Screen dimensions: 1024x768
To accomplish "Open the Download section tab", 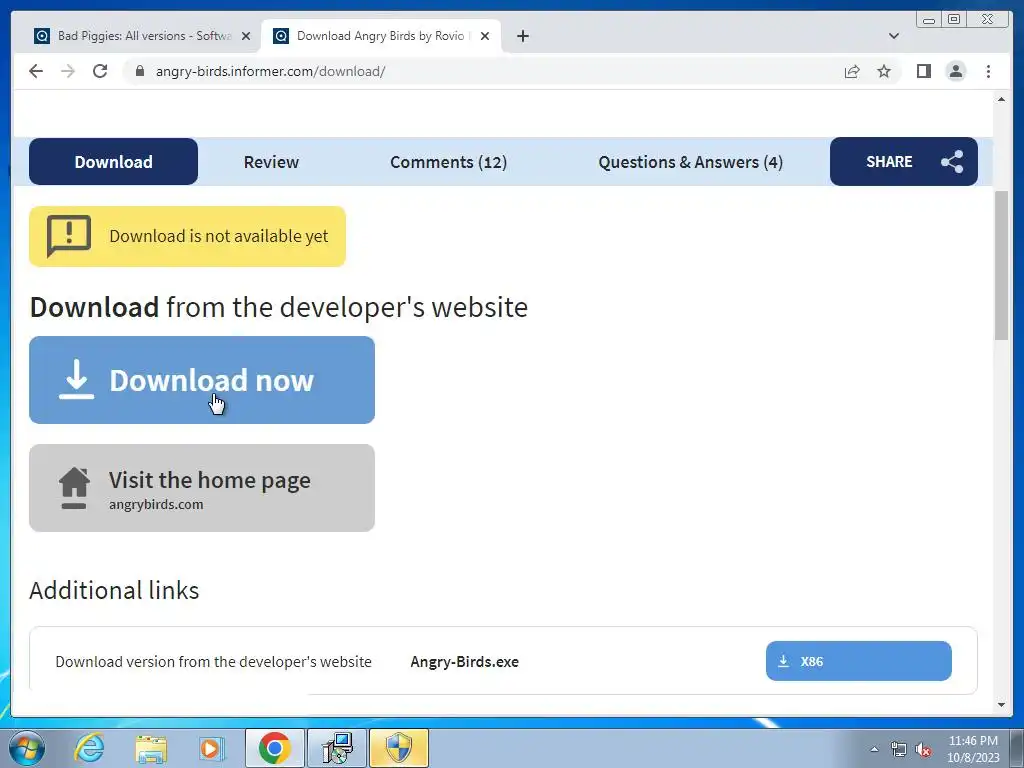I will pos(113,161).
